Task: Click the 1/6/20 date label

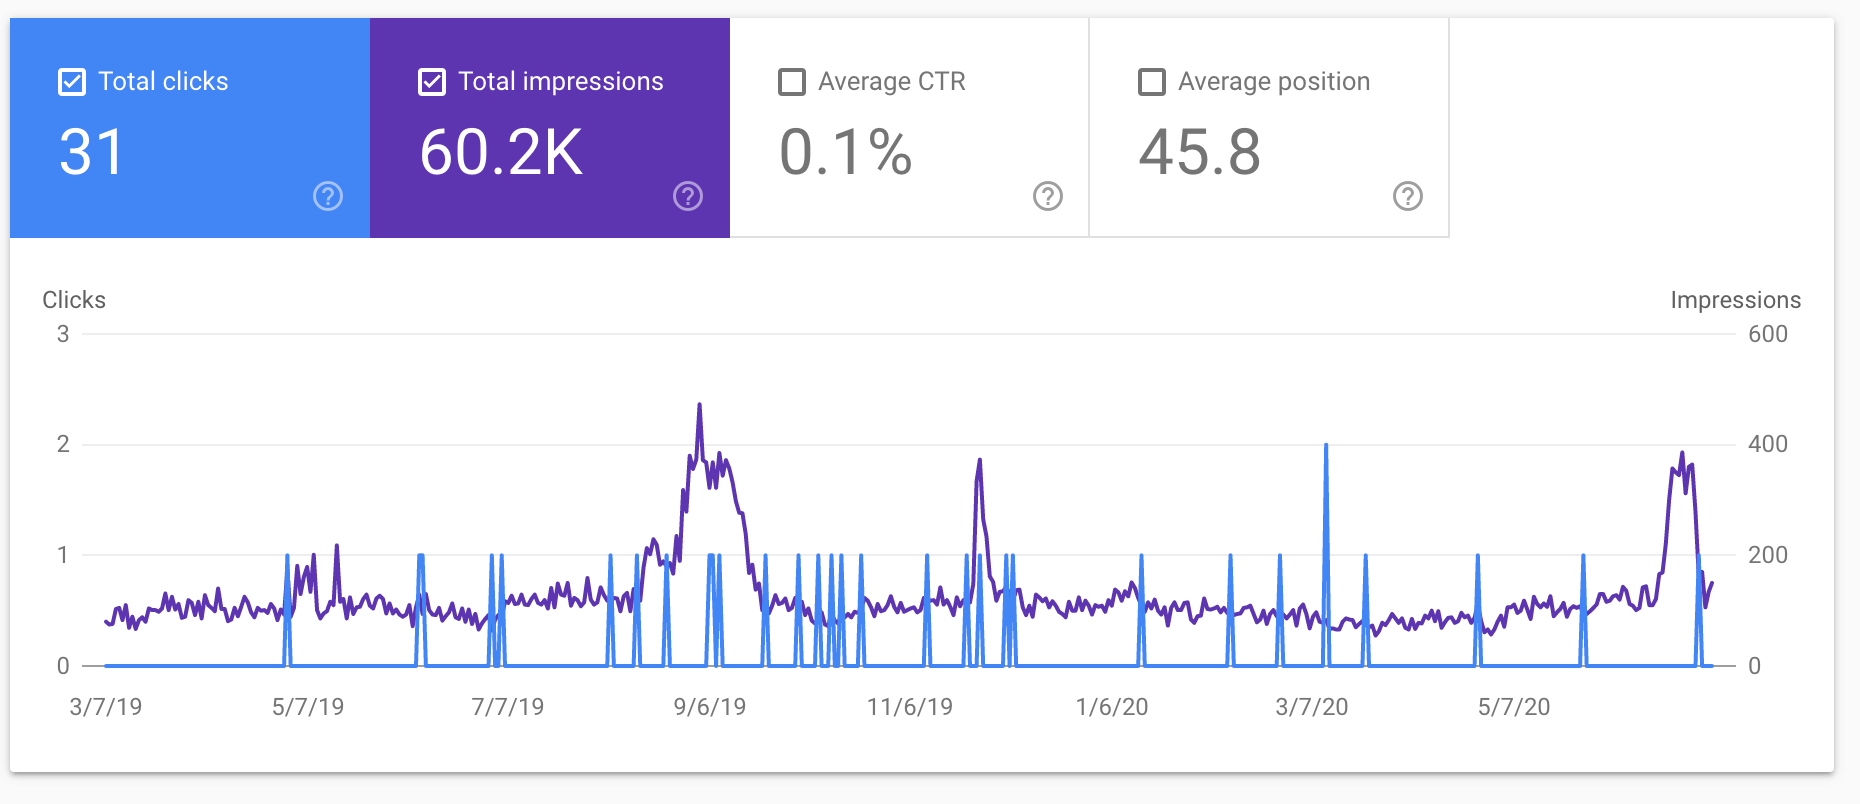Action: tap(1112, 707)
